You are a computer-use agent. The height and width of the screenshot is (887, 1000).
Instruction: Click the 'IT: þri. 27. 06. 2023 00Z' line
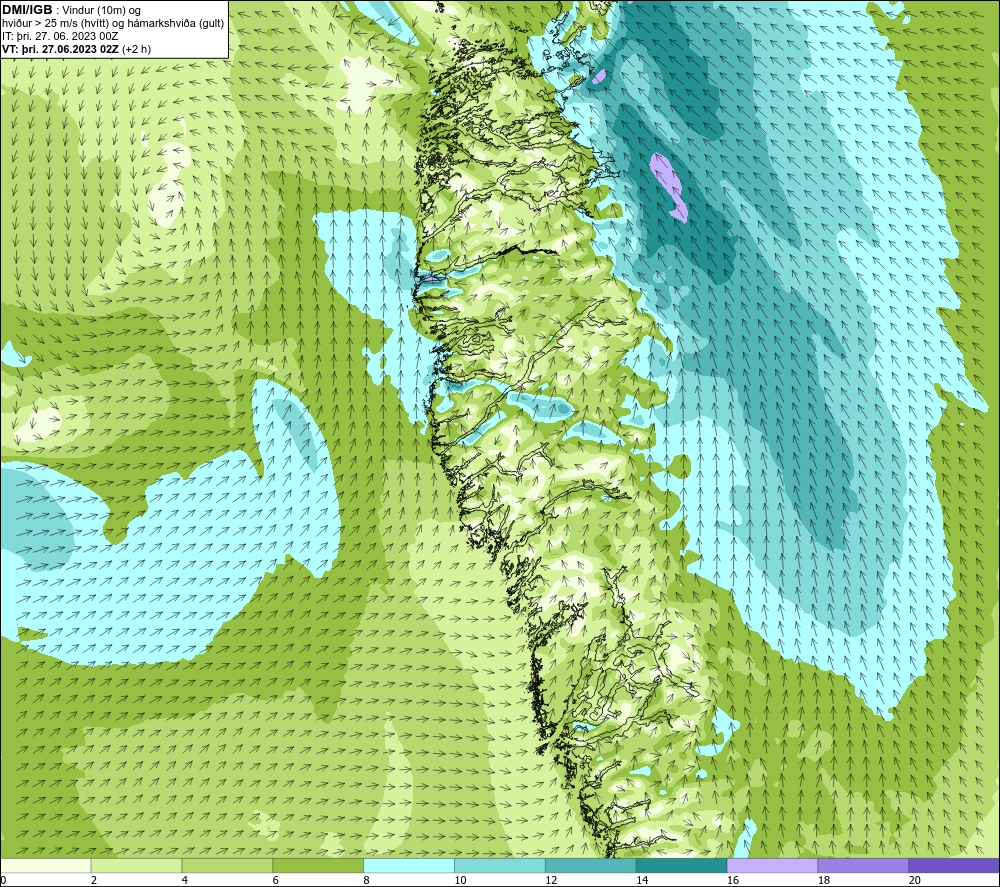point(60,36)
